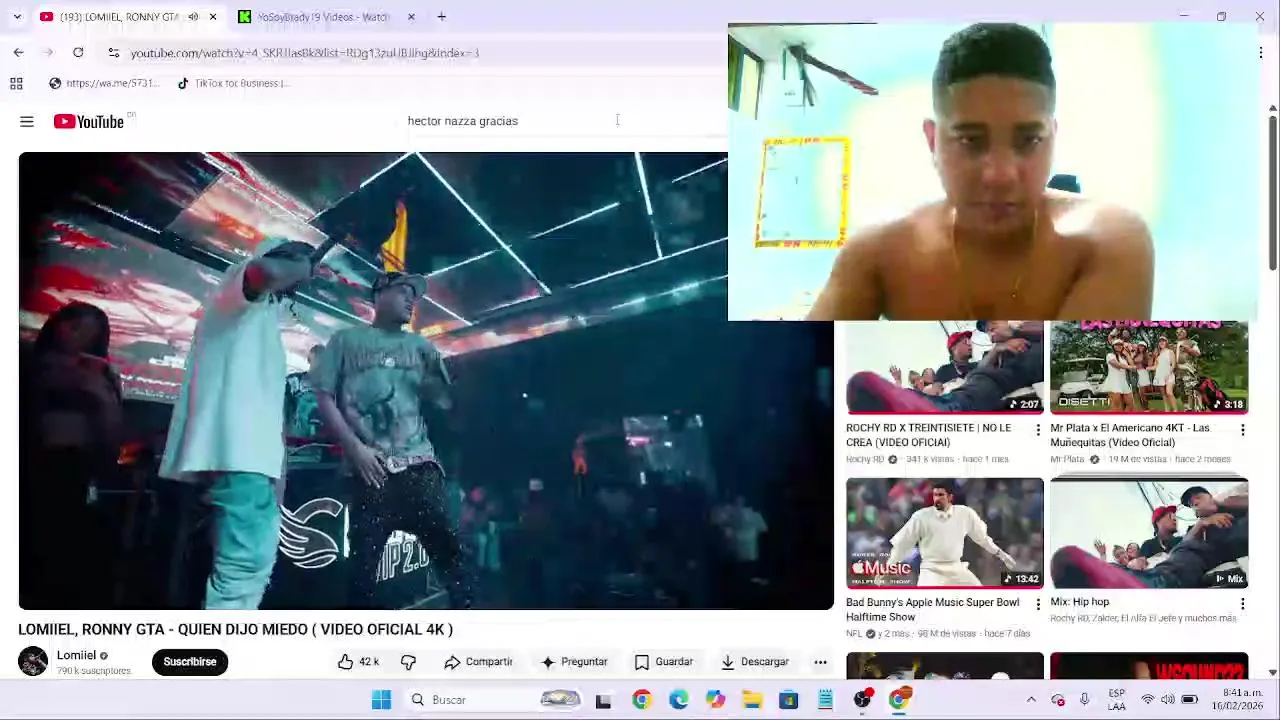
Task: Open Microsoft Store from the taskbar
Action: coord(789,700)
